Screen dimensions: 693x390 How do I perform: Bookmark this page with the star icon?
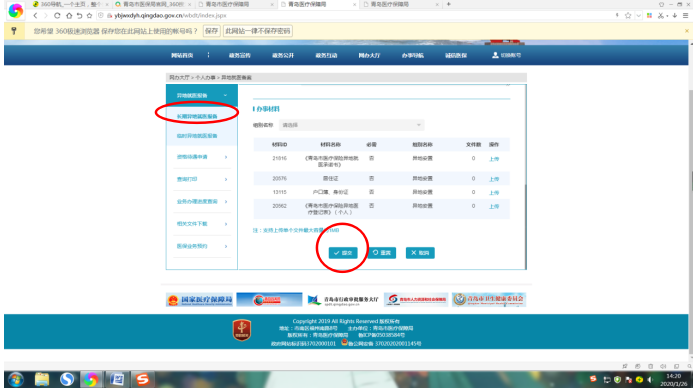[628, 15]
